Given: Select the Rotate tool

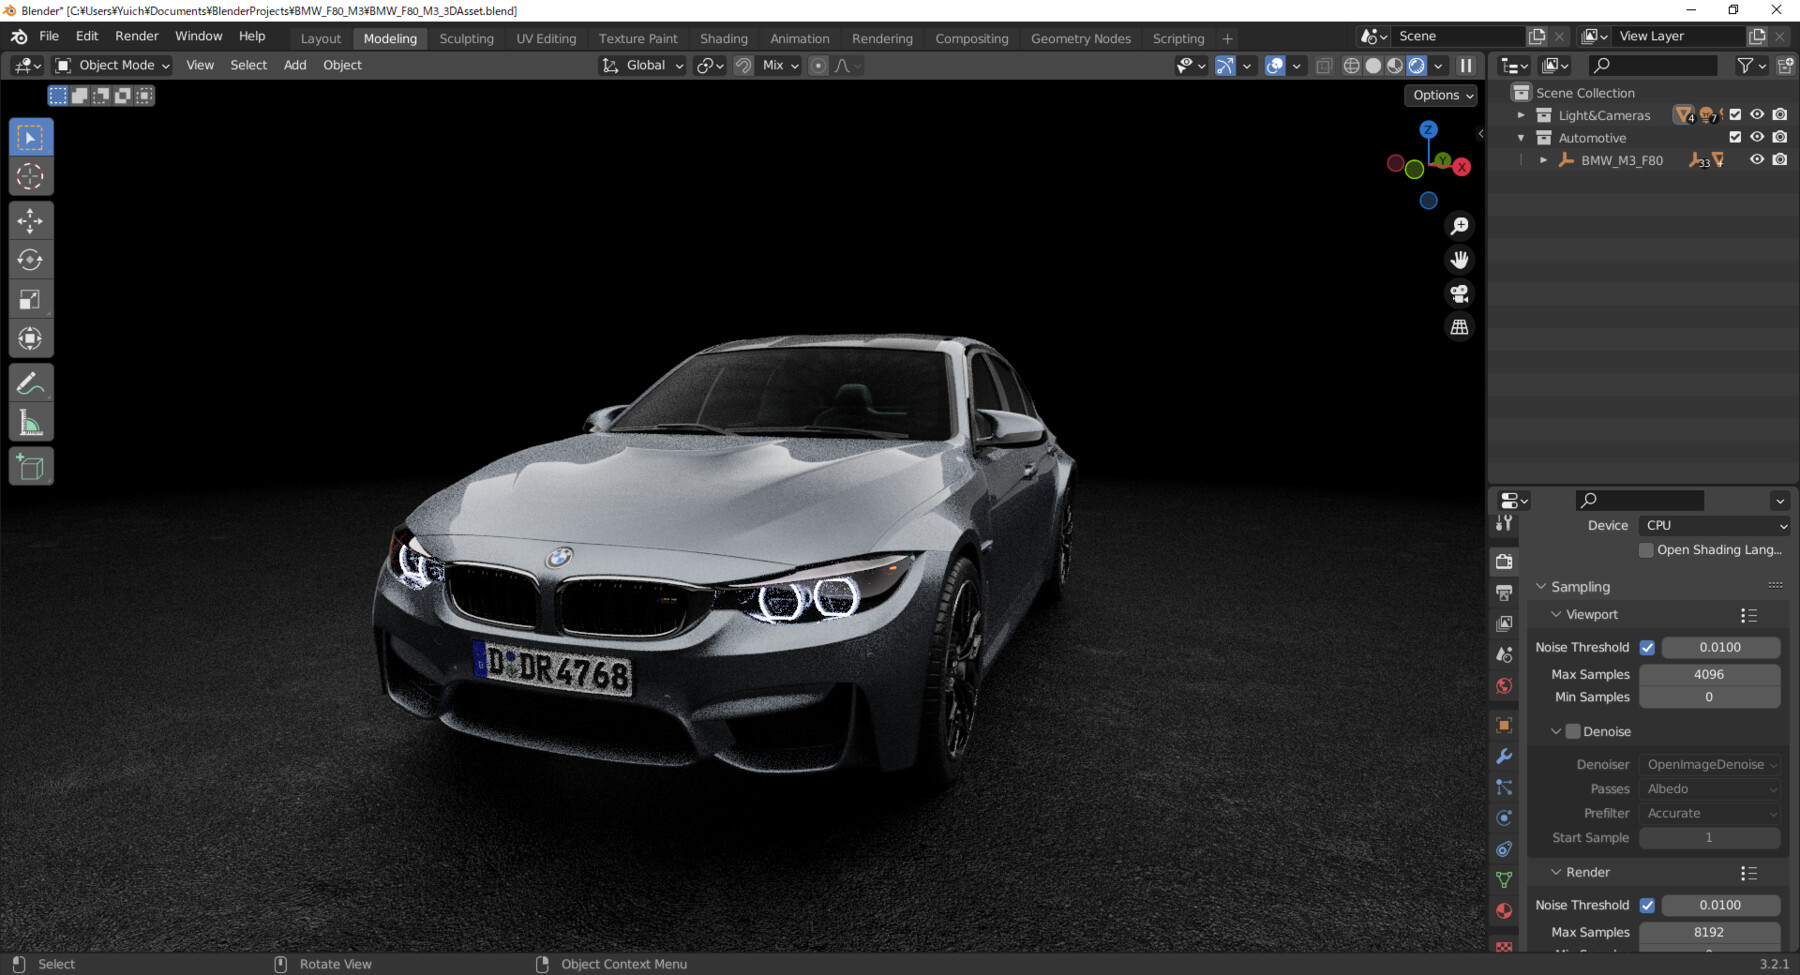Looking at the screenshot, I should (31, 259).
